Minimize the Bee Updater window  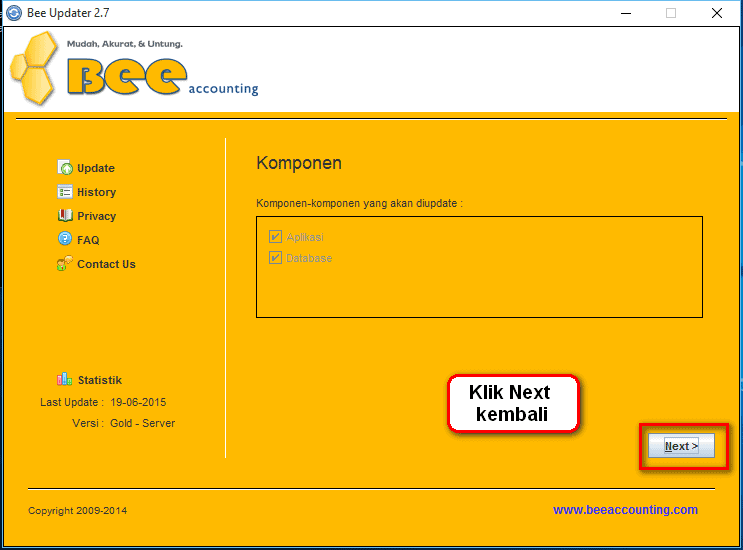(x=626, y=13)
